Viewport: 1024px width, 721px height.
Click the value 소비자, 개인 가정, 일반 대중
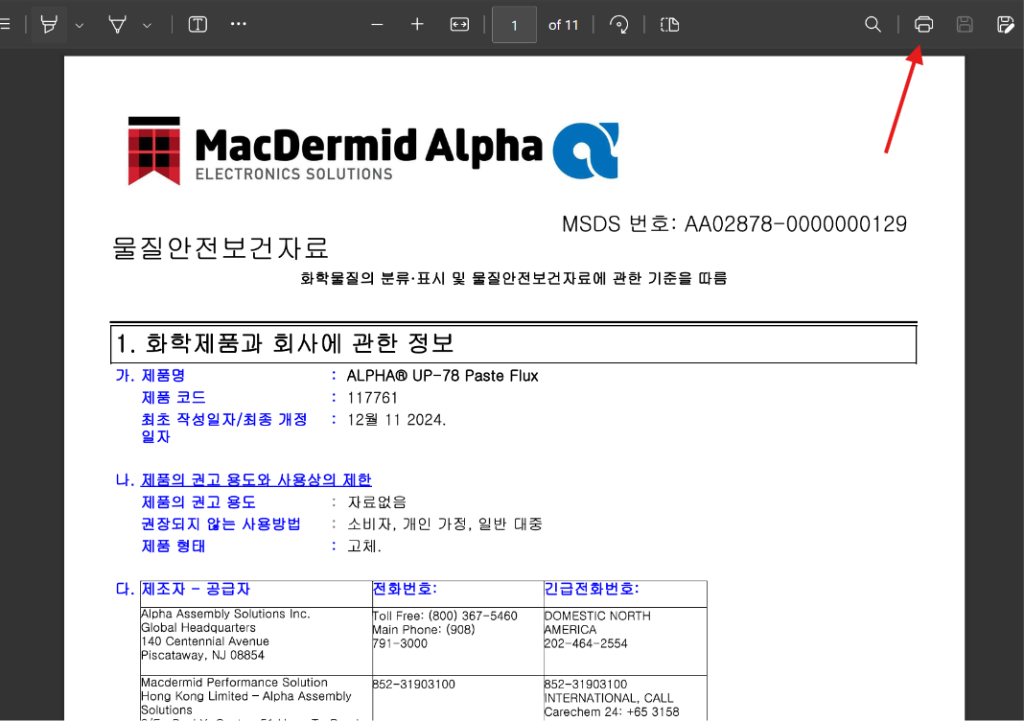445,524
